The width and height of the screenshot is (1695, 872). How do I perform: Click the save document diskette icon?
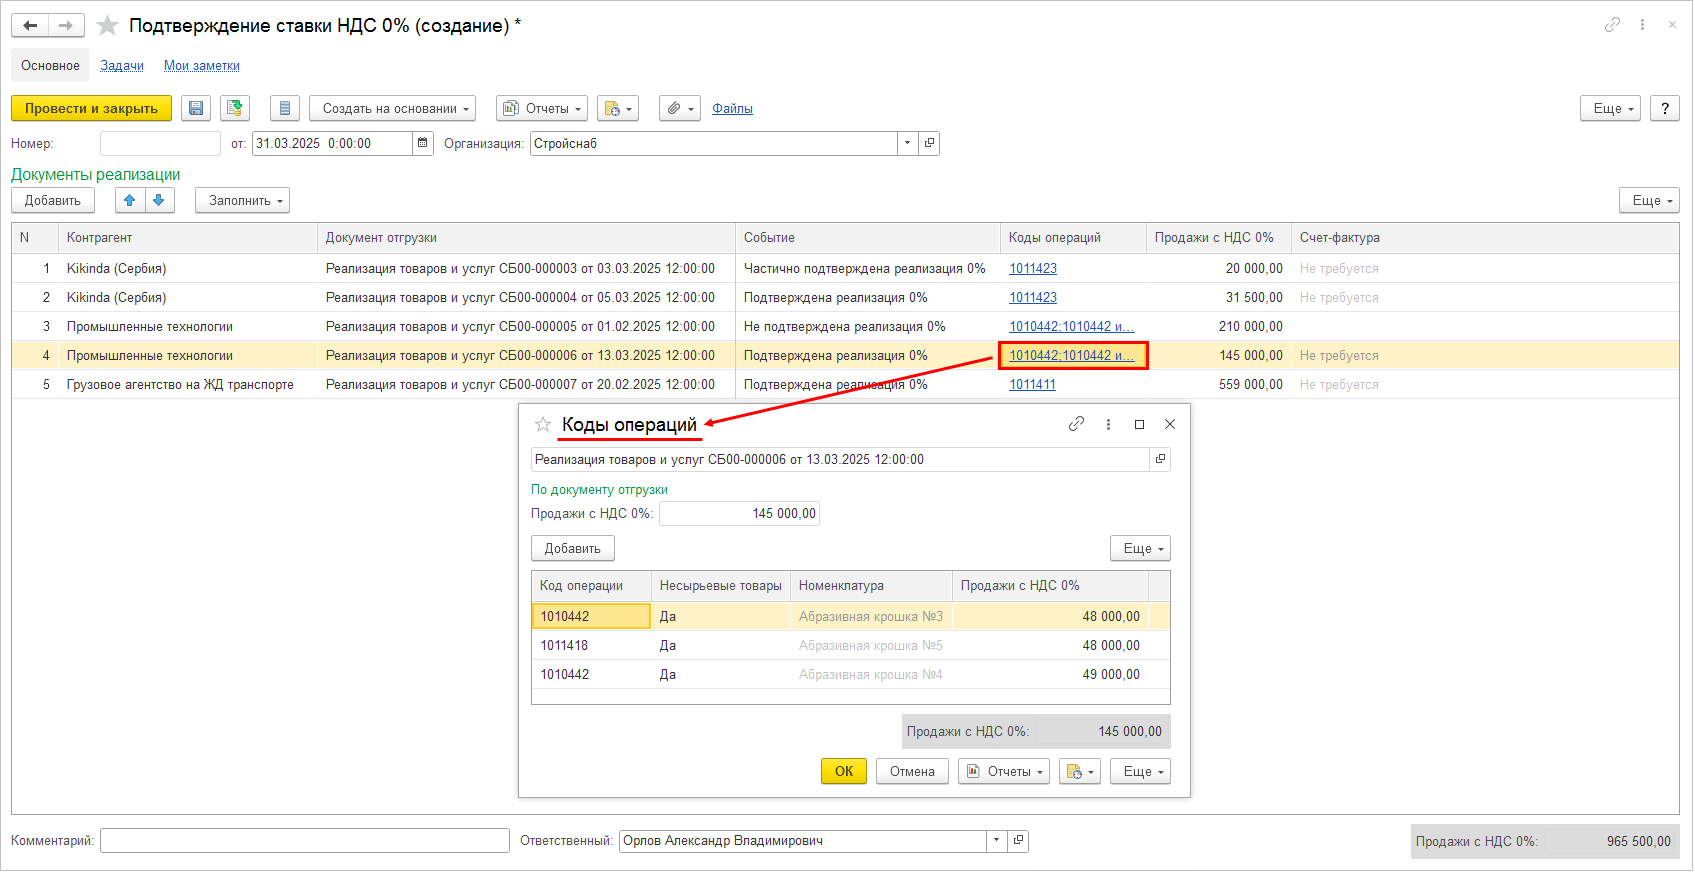click(x=196, y=108)
